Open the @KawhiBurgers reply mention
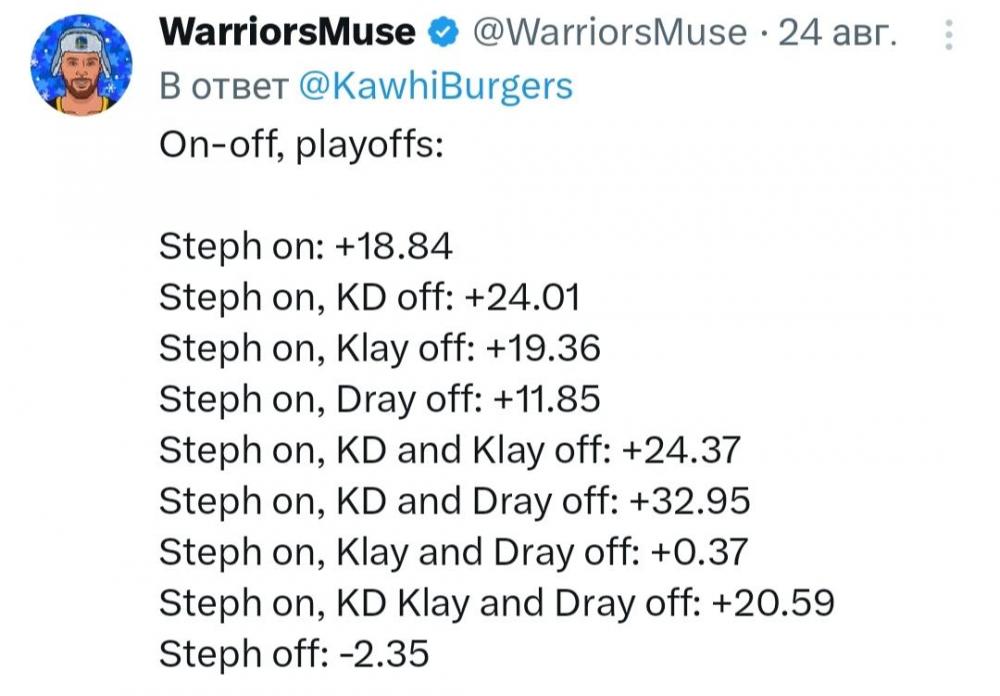This screenshot has height=696, width=1000. [x=435, y=86]
